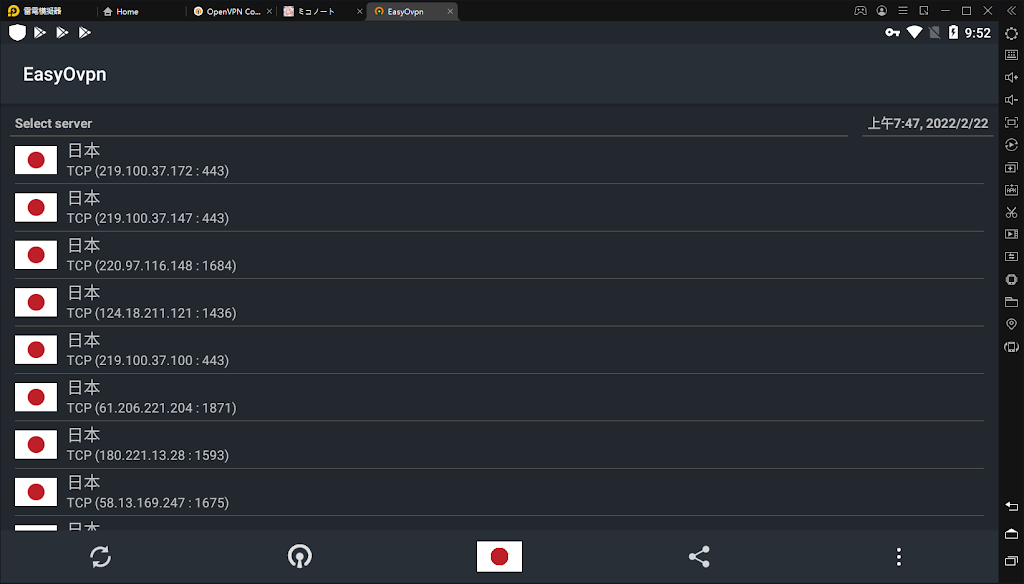The height and width of the screenshot is (584, 1024).
Task: Collapse sidebar with double chevron icon
Action: click(x=1012, y=11)
